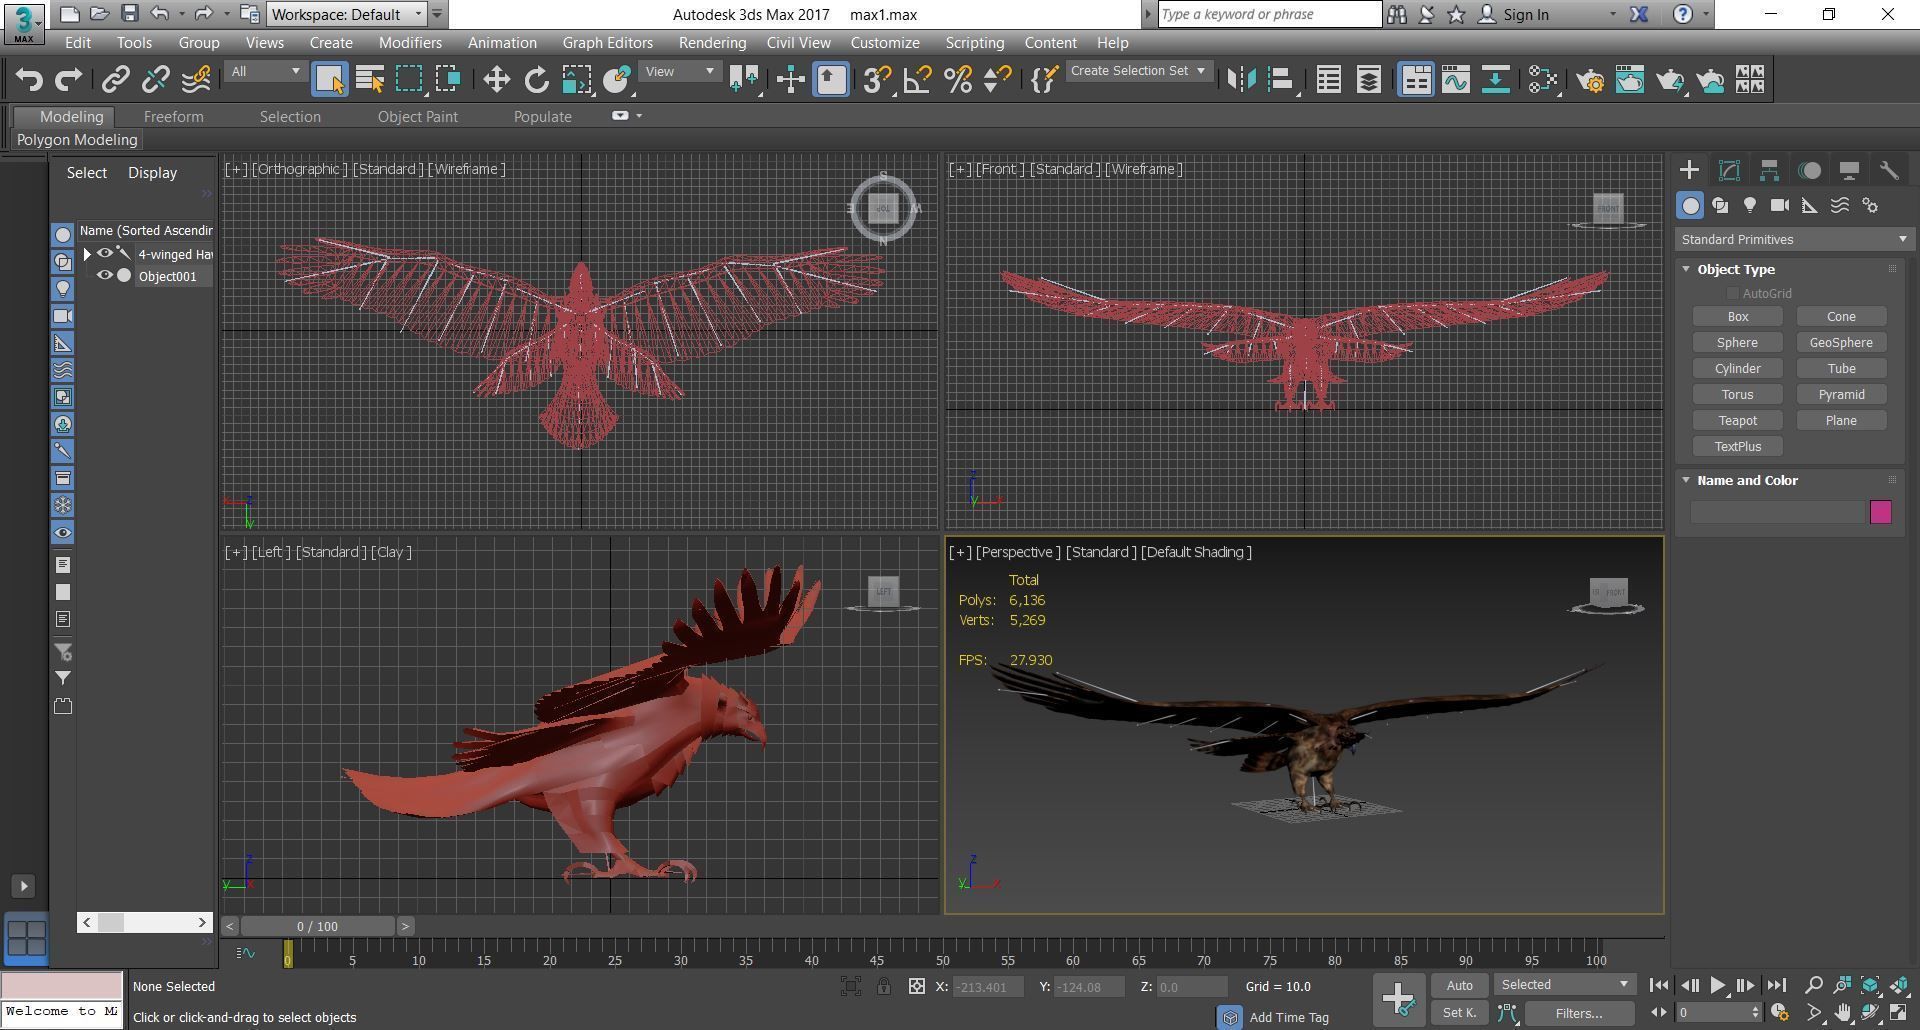Activate the Select Object tool
The height and width of the screenshot is (1030, 1920).
pyautogui.click(x=329, y=79)
